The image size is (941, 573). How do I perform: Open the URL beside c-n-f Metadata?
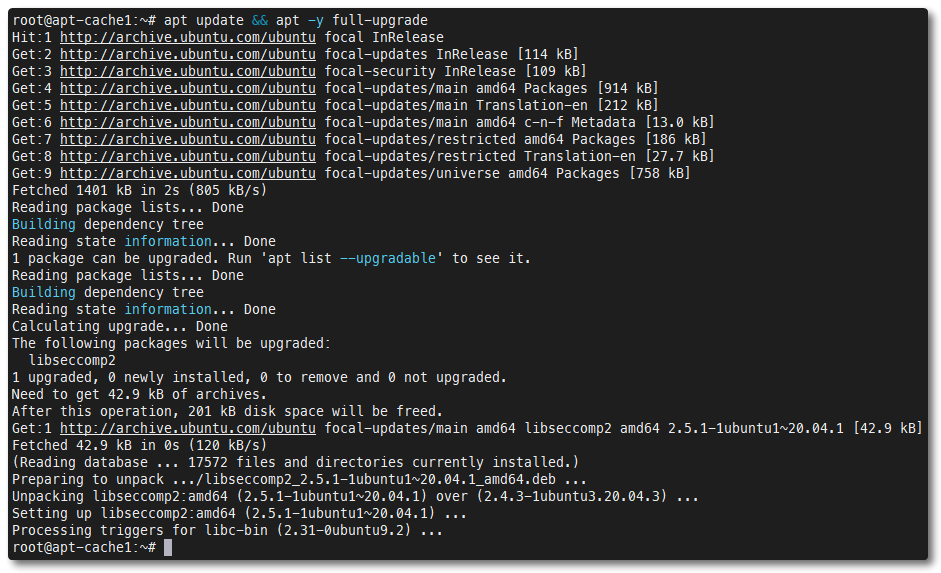[188, 122]
